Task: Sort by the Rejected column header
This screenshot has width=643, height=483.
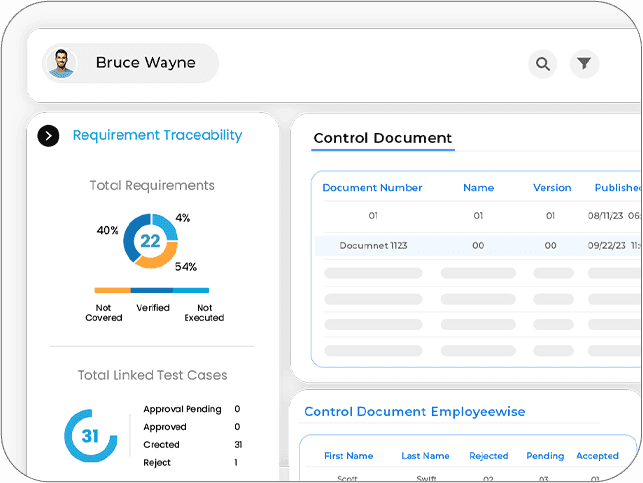Action: tap(488, 456)
